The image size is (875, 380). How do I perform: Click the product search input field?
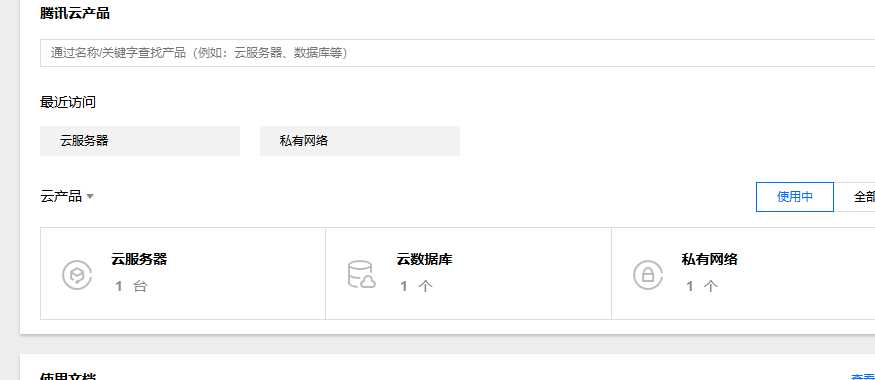(x=458, y=53)
